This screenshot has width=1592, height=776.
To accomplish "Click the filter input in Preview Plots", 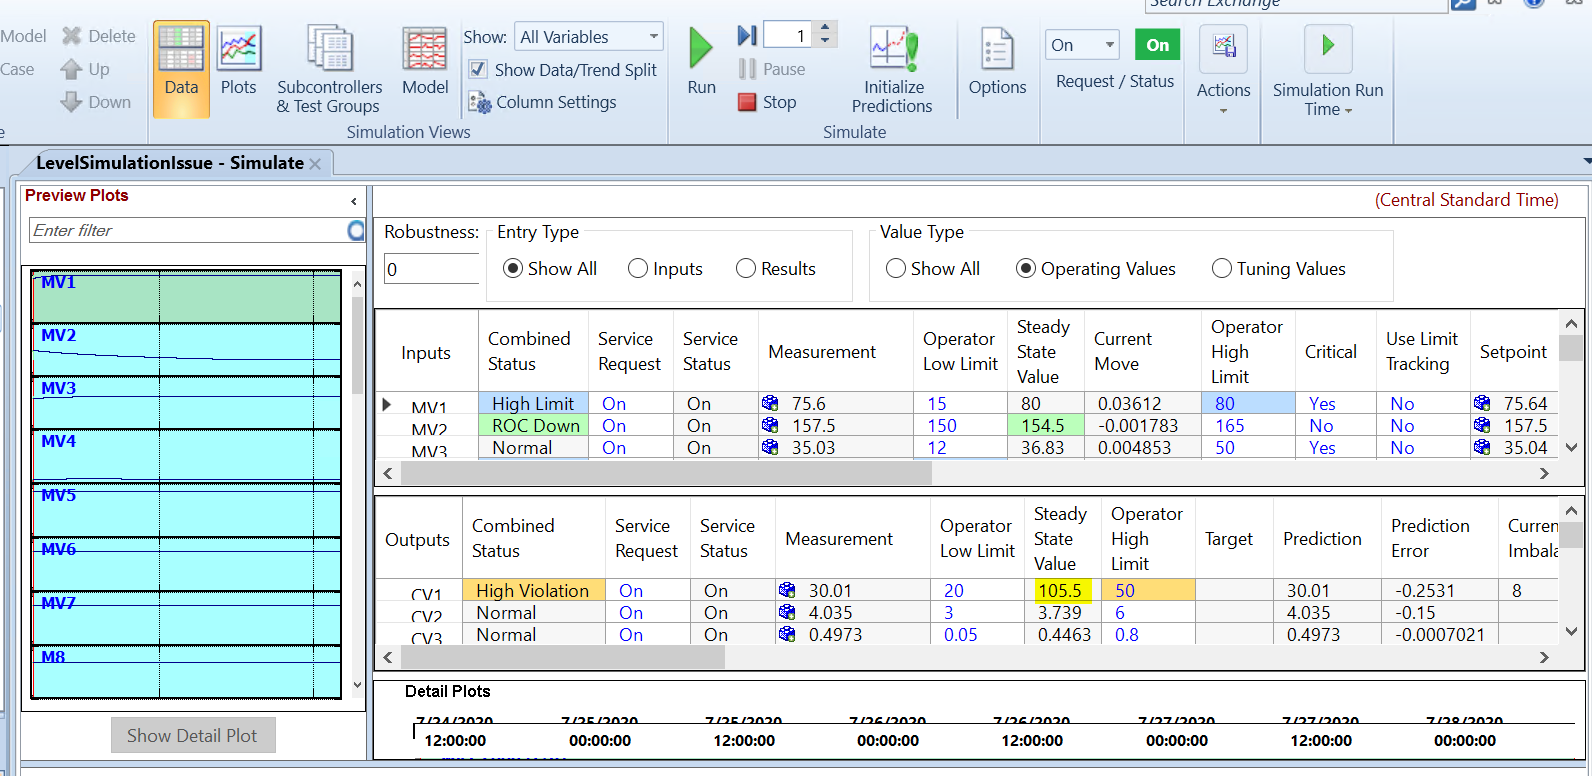I will pos(188,231).
